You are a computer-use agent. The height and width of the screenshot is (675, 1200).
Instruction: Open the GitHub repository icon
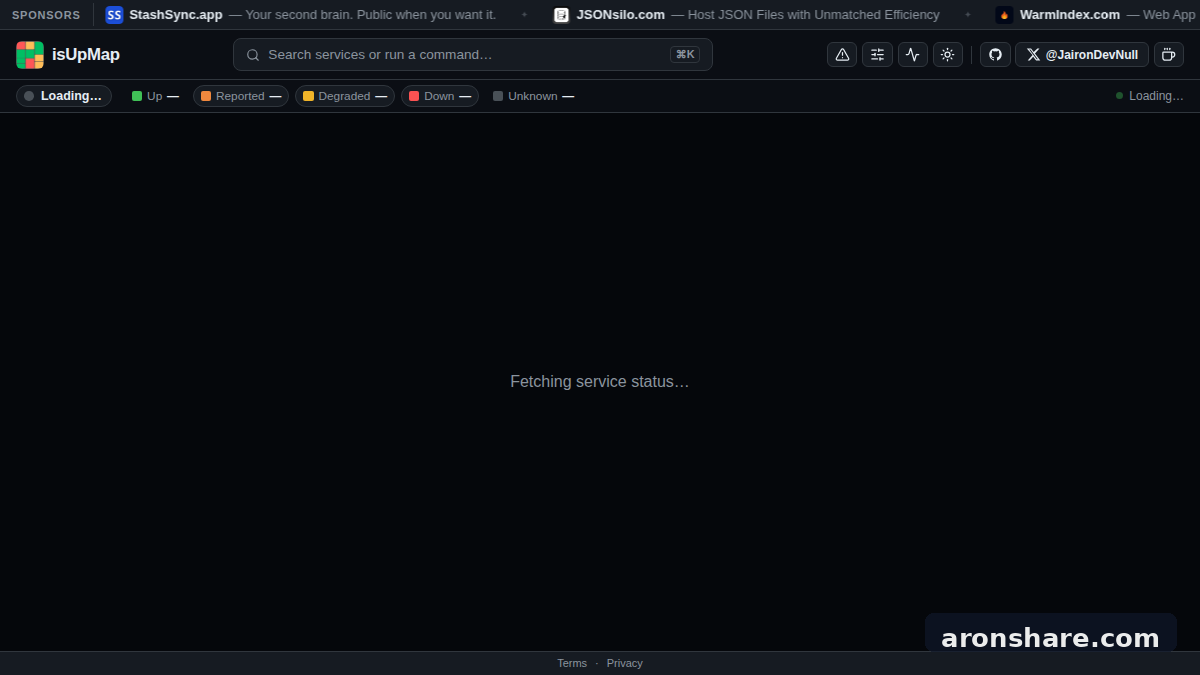coord(995,55)
